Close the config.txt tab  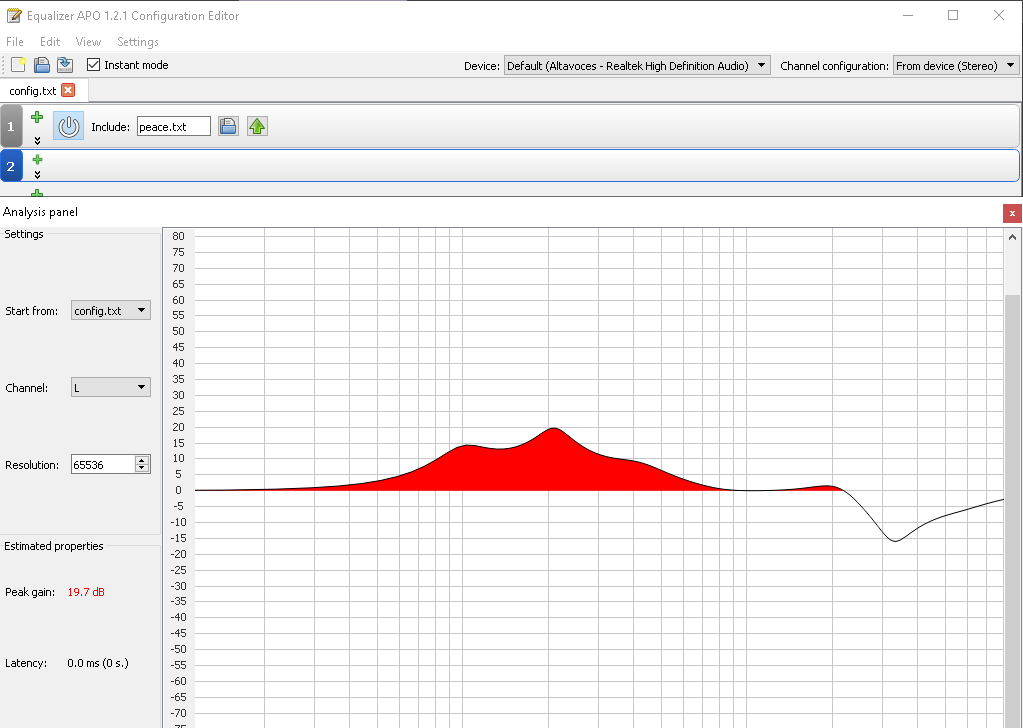coord(68,90)
